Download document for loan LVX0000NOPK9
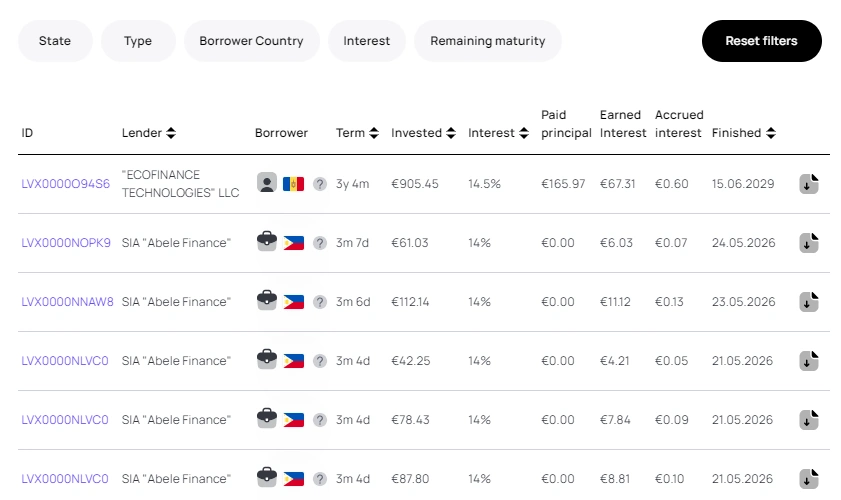The height and width of the screenshot is (500, 841). pyautogui.click(x=809, y=243)
